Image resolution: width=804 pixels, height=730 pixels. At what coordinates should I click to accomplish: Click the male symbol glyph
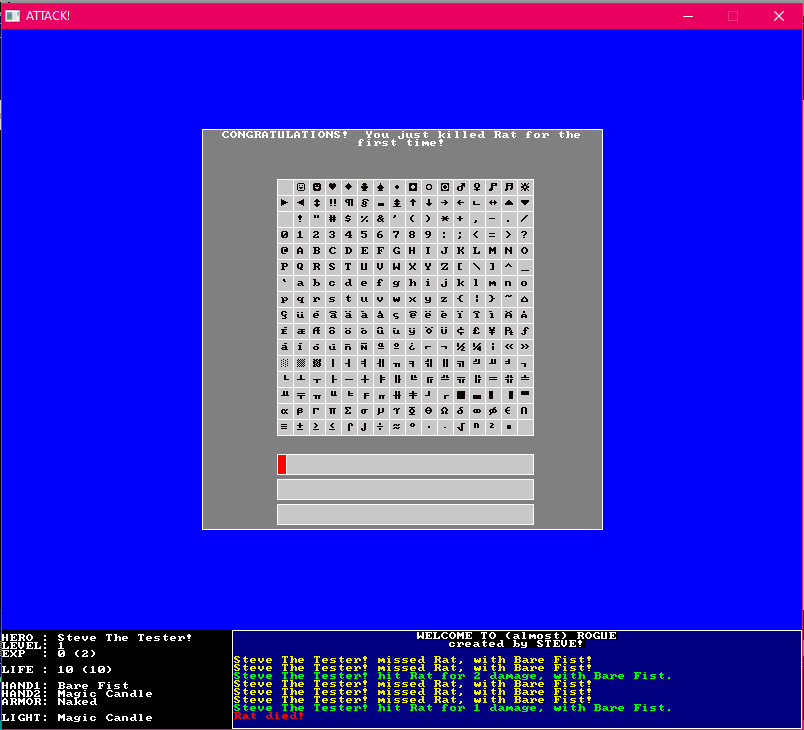pos(461,187)
